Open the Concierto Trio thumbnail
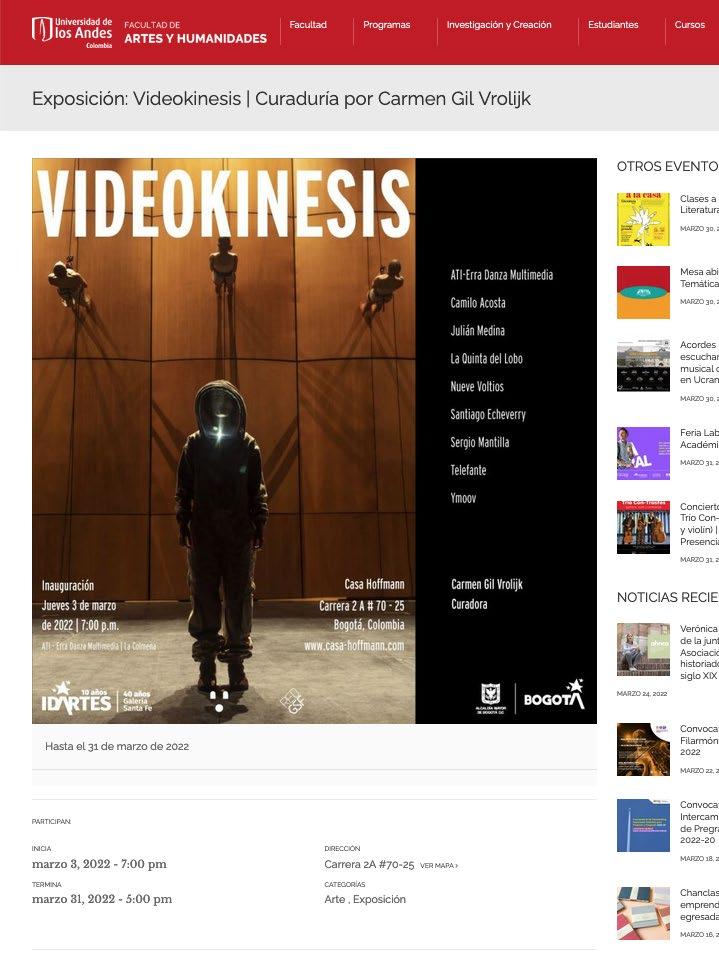 pos(643,527)
